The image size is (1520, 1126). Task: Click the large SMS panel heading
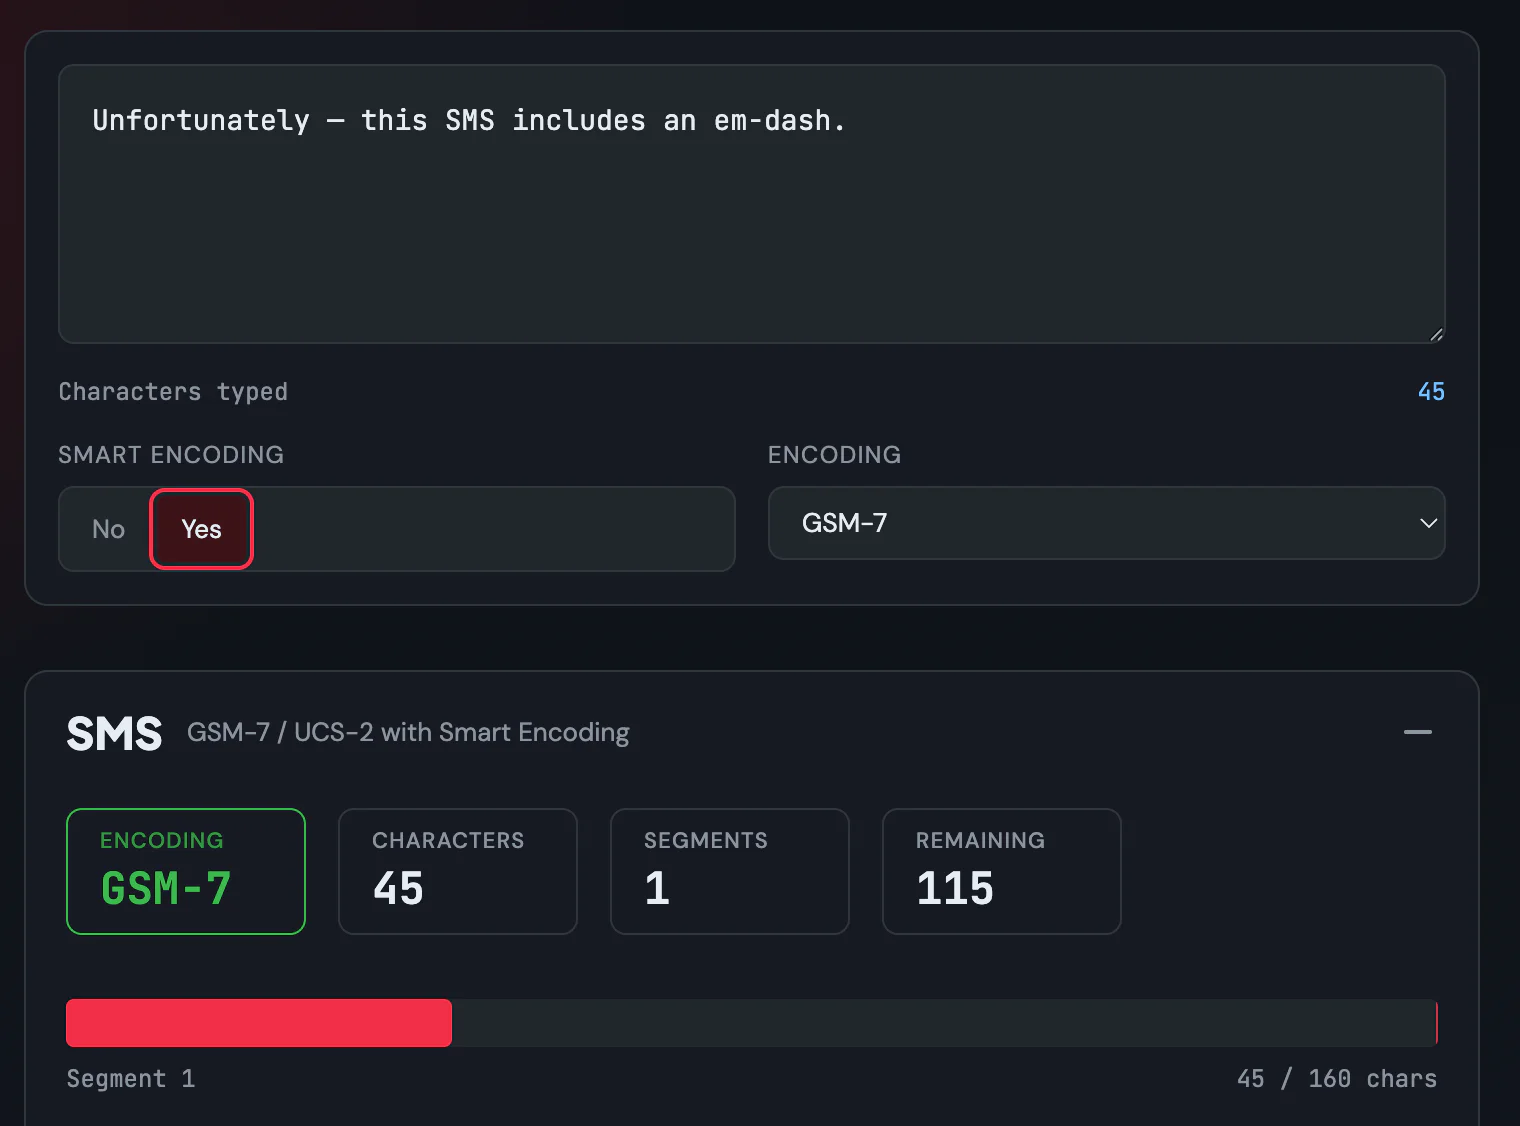coord(114,733)
